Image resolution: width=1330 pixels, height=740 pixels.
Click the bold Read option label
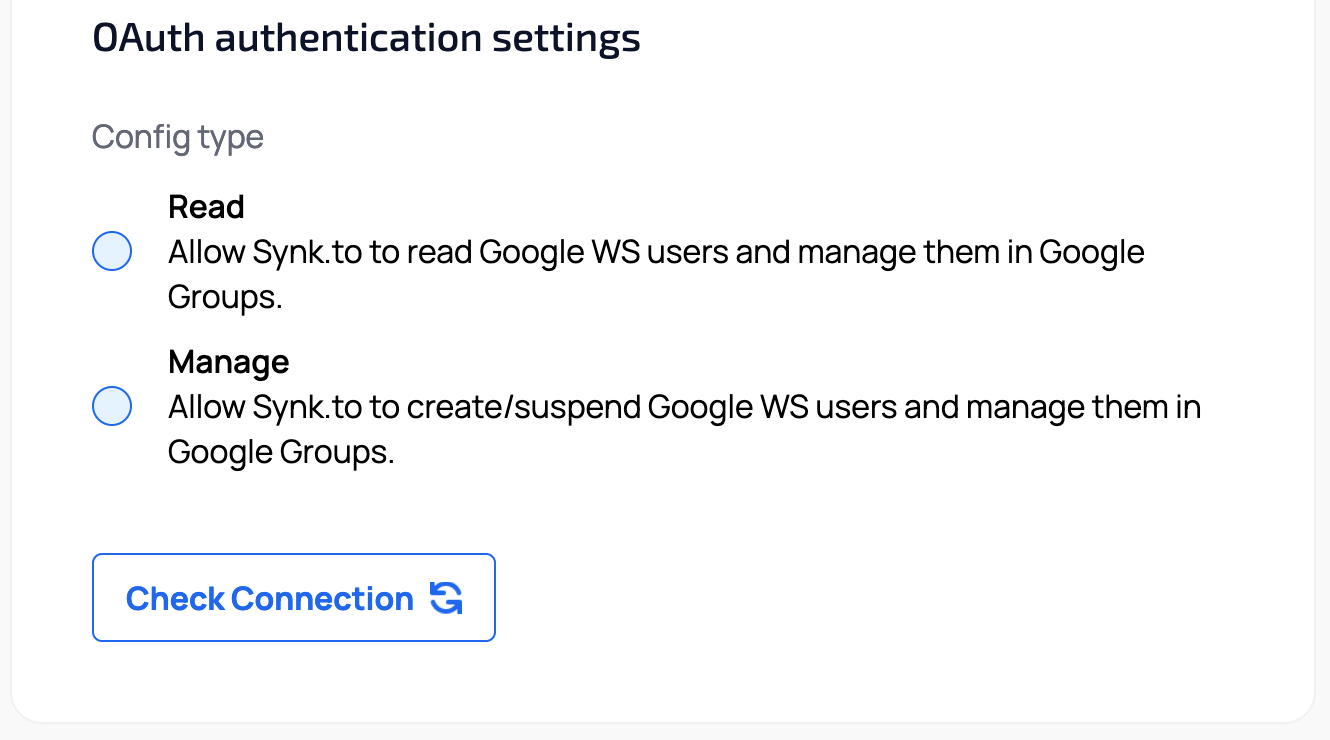tap(206, 207)
